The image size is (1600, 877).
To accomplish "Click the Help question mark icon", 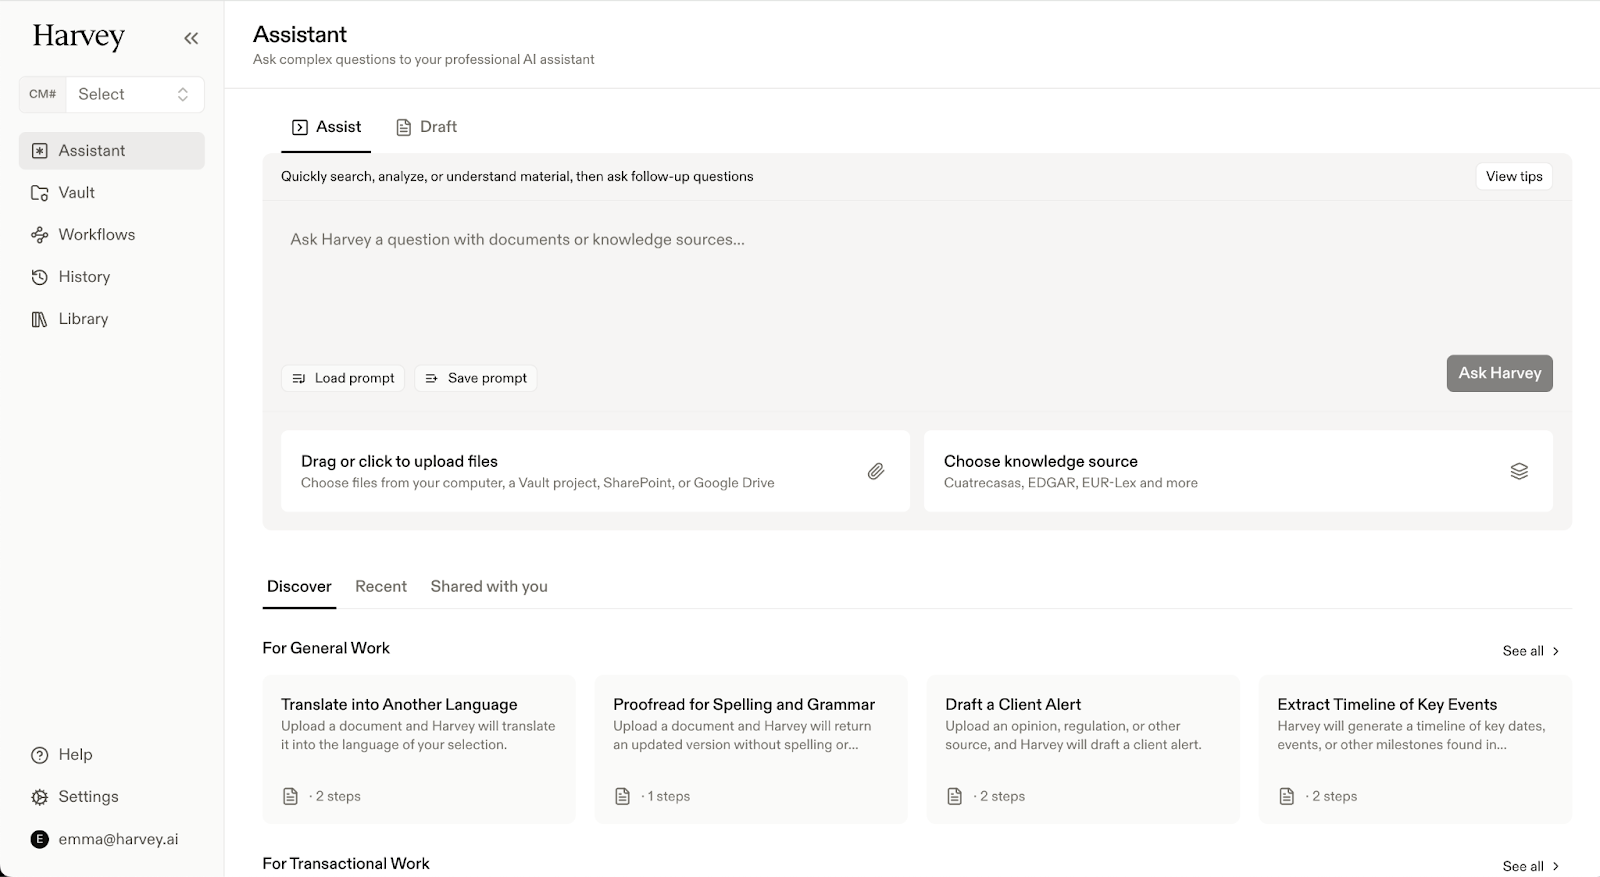I will click(40, 755).
